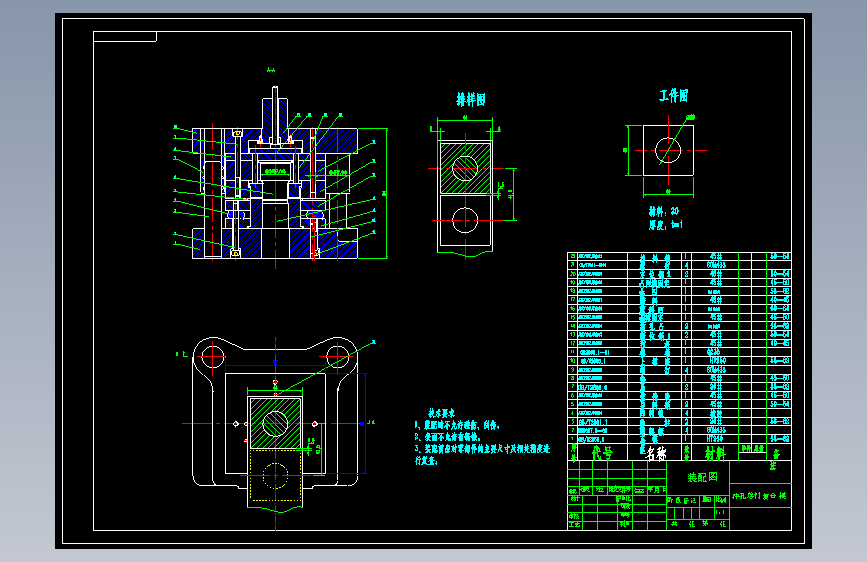The height and width of the screenshot is (562, 867).
Task: Click the workpiece circle in 工件图
Action: click(x=668, y=150)
